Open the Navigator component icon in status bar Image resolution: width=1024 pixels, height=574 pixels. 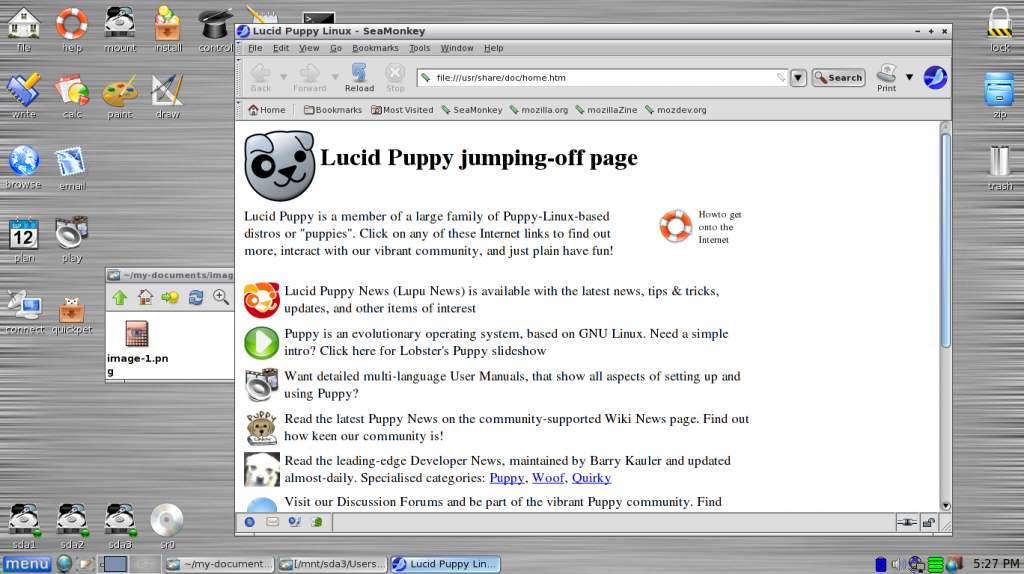[x=249, y=522]
